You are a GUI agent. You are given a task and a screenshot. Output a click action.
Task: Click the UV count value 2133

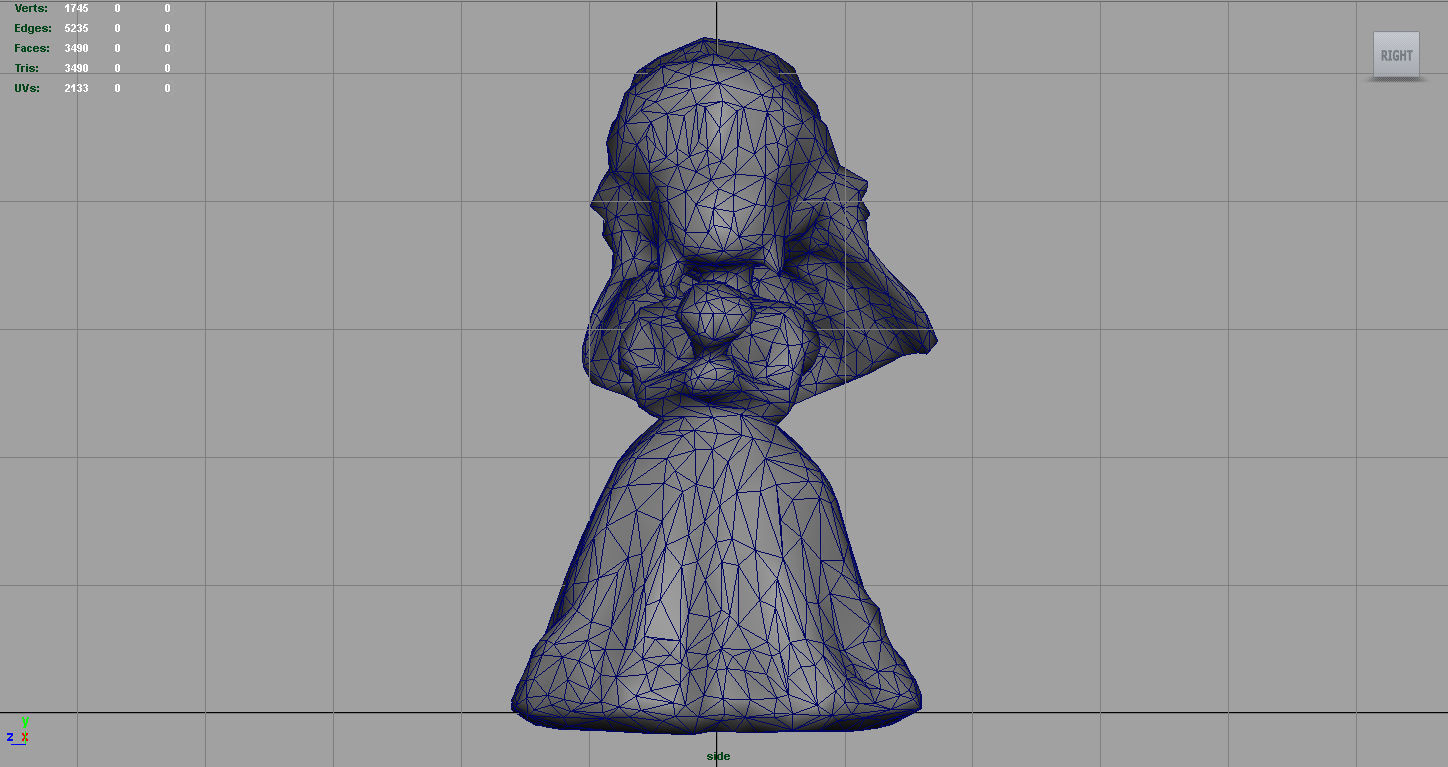pyautogui.click(x=76, y=88)
